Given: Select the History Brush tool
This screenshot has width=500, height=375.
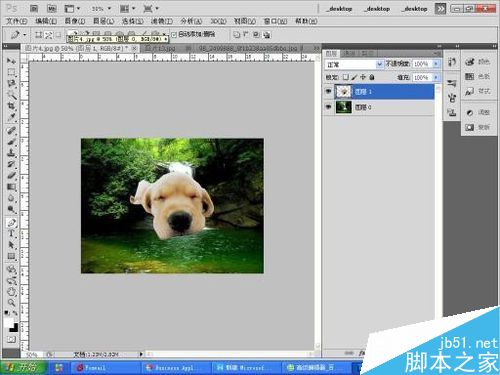Looking at the screenshot, I should 11,164.
